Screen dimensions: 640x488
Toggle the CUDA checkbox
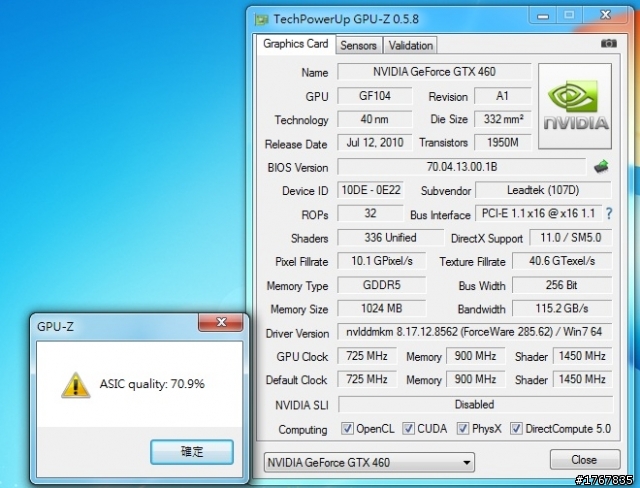tap(408, 428)
